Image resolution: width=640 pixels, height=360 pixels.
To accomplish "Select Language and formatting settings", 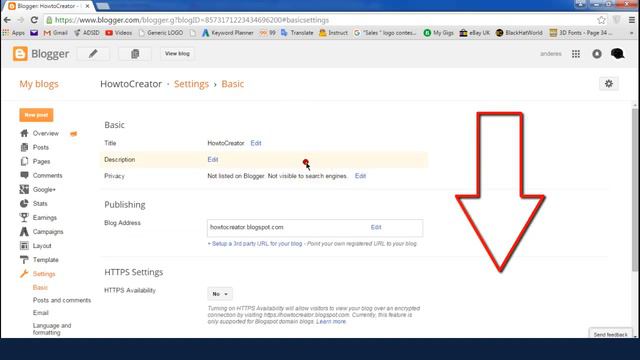I will [x=52, y=329].
